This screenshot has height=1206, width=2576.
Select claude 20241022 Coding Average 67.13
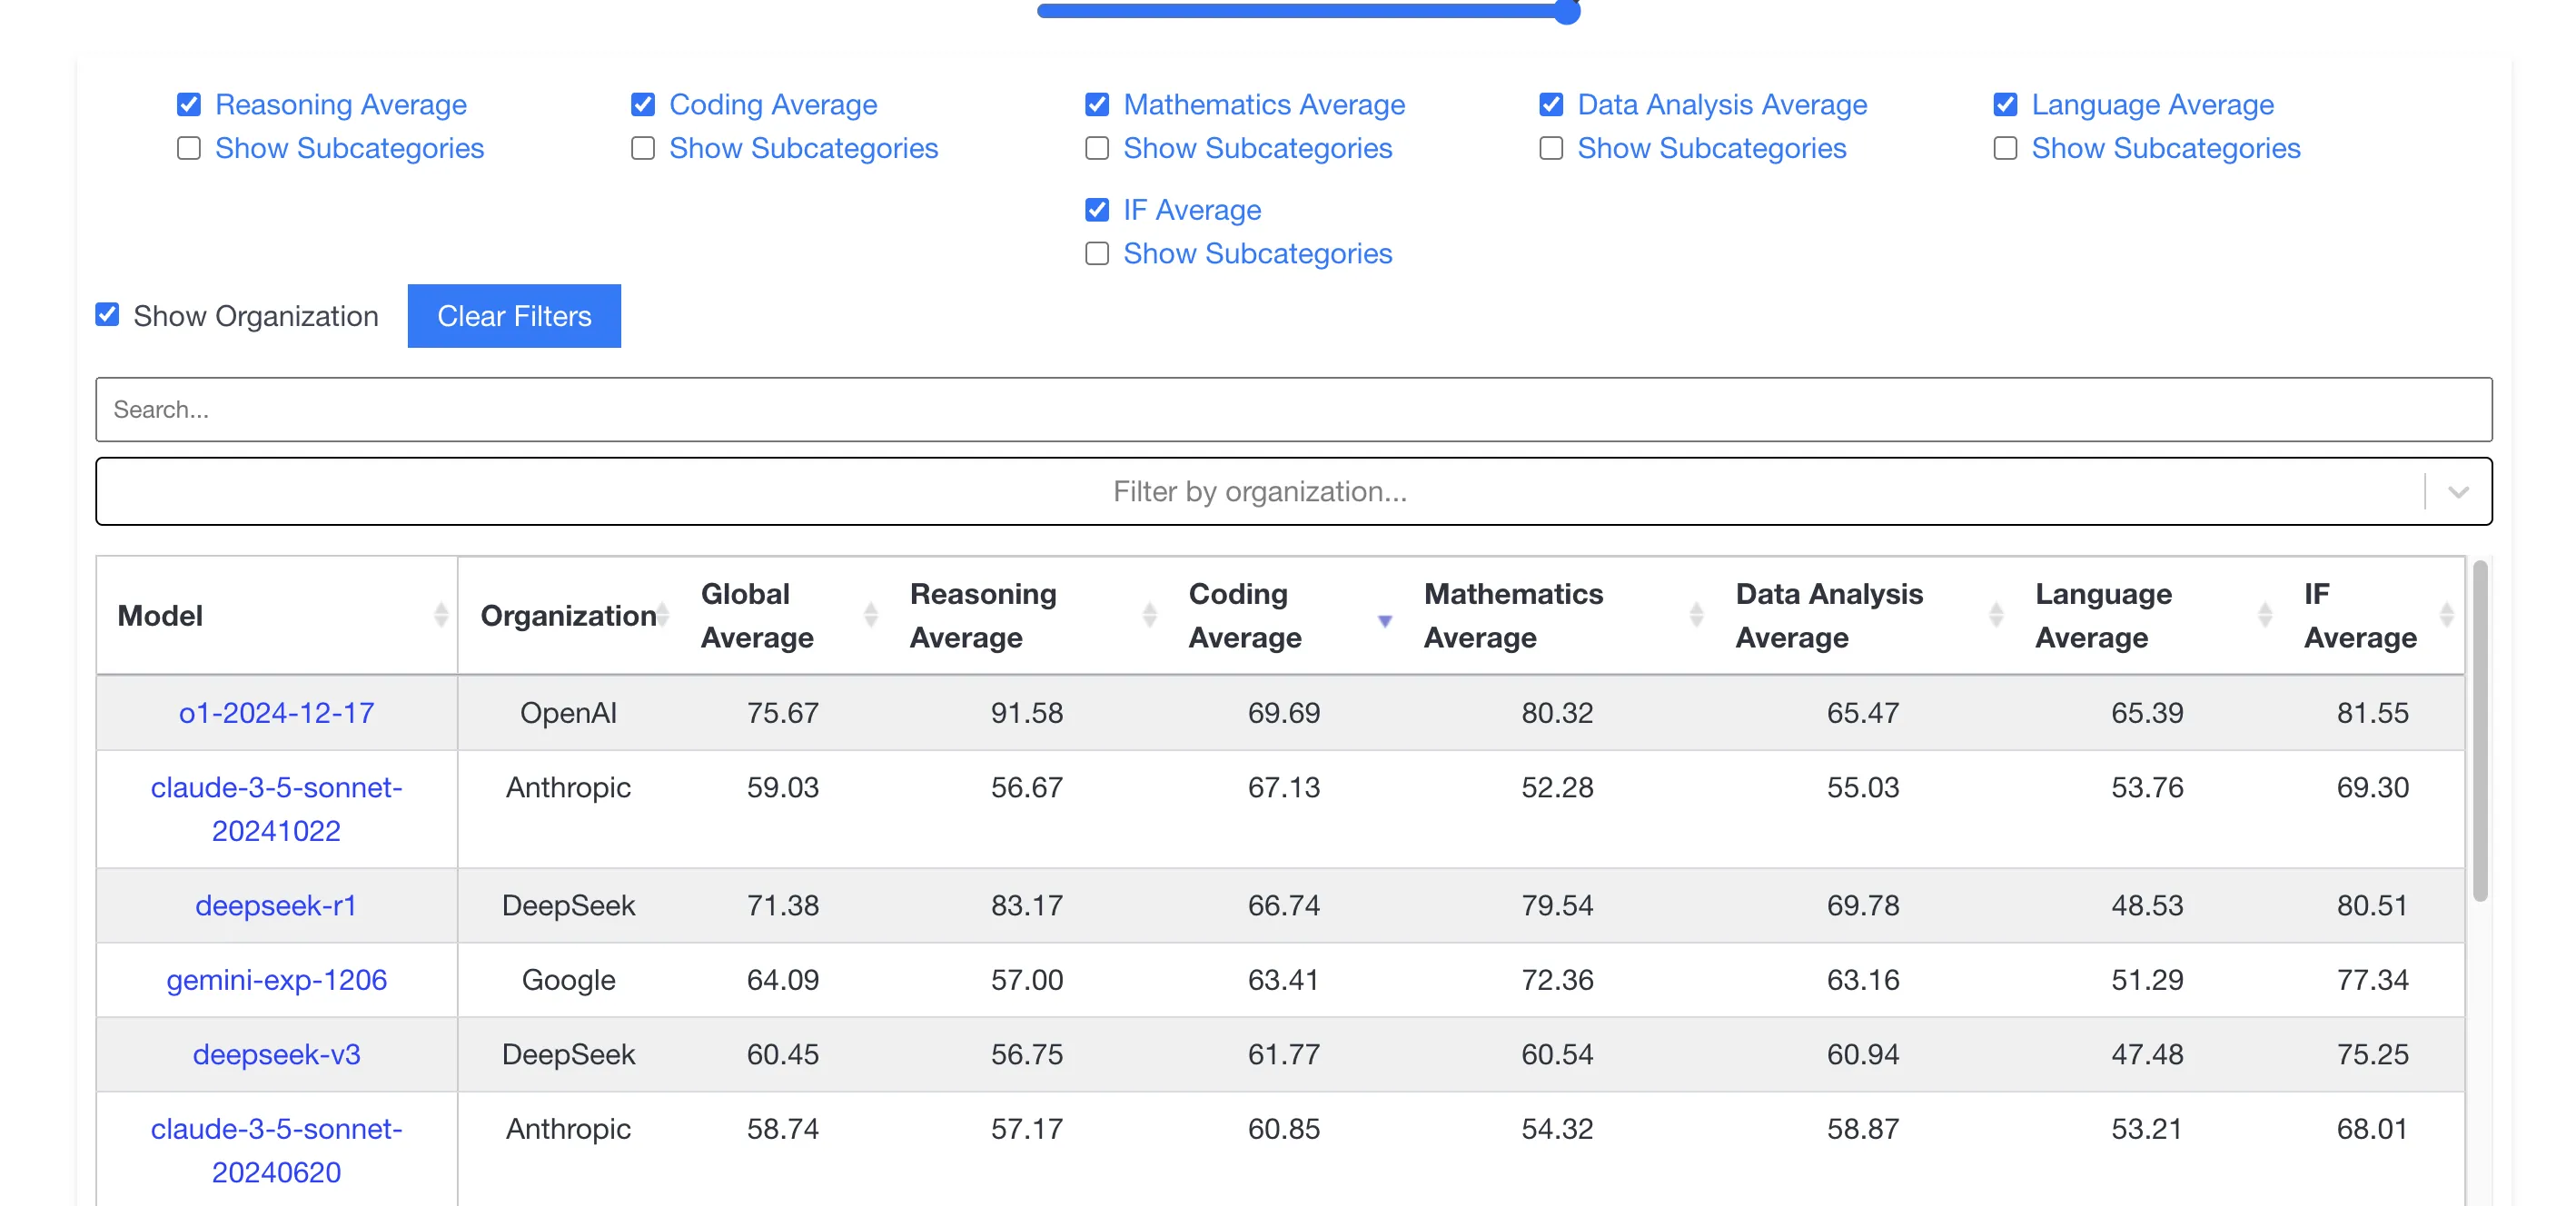(x=1283, y=787)
